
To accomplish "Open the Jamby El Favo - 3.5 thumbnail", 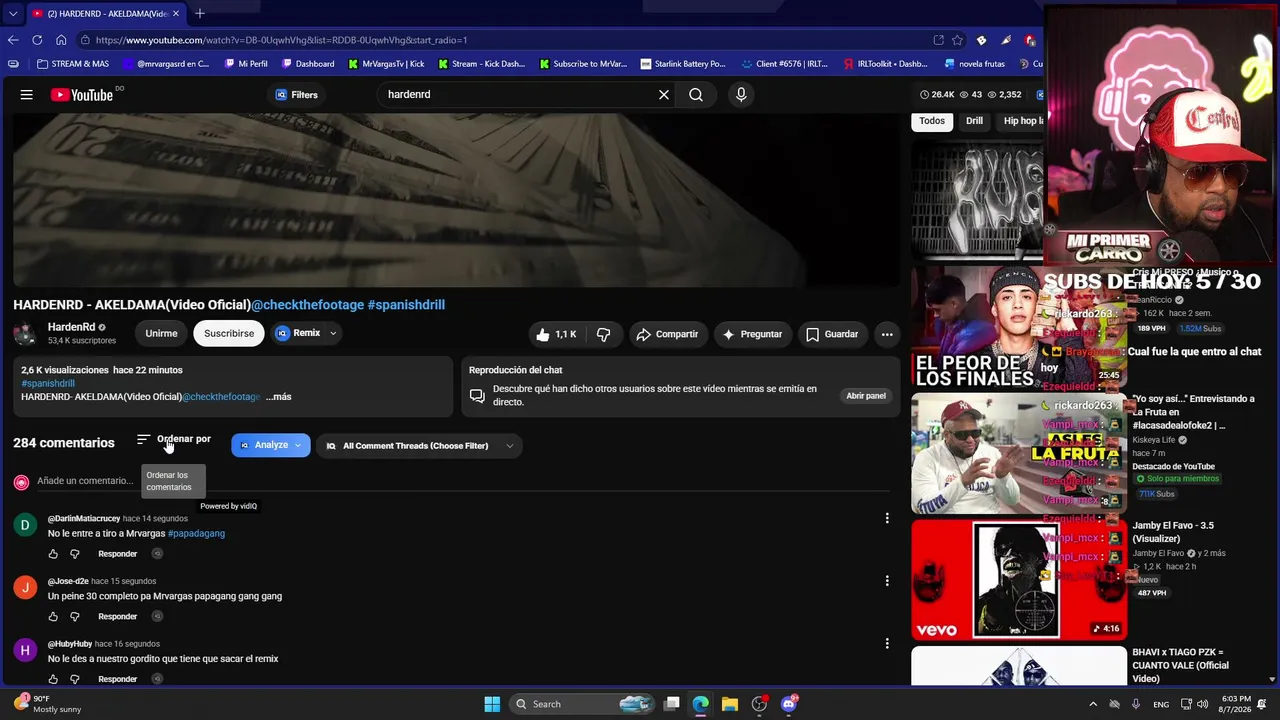I will click(1018, 580).
